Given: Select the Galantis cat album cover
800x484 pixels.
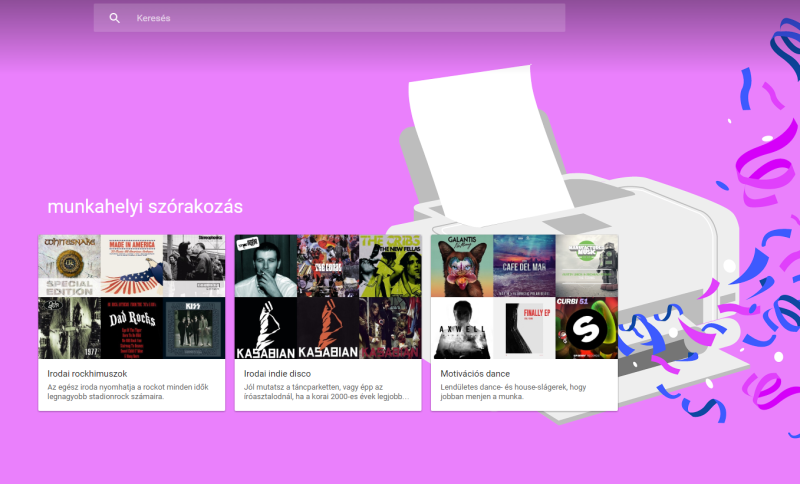Looking at the screenshot, I should coord(462,266).
